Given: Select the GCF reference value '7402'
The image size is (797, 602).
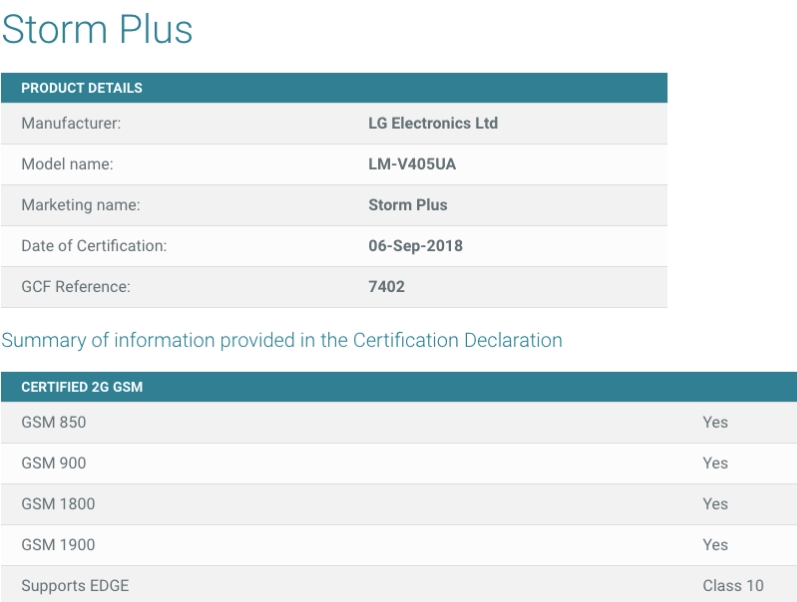Looking at the screenshot, I should 386,286.
